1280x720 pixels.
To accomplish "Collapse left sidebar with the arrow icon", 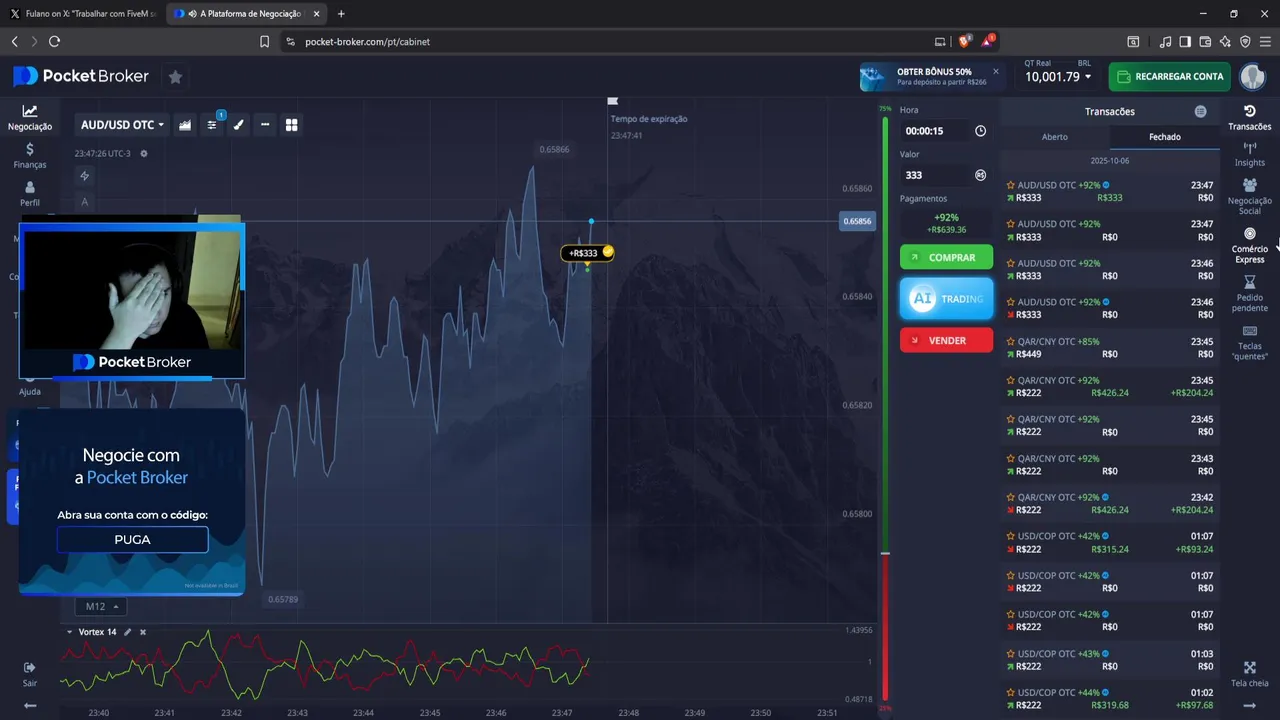I will point(30,705).
